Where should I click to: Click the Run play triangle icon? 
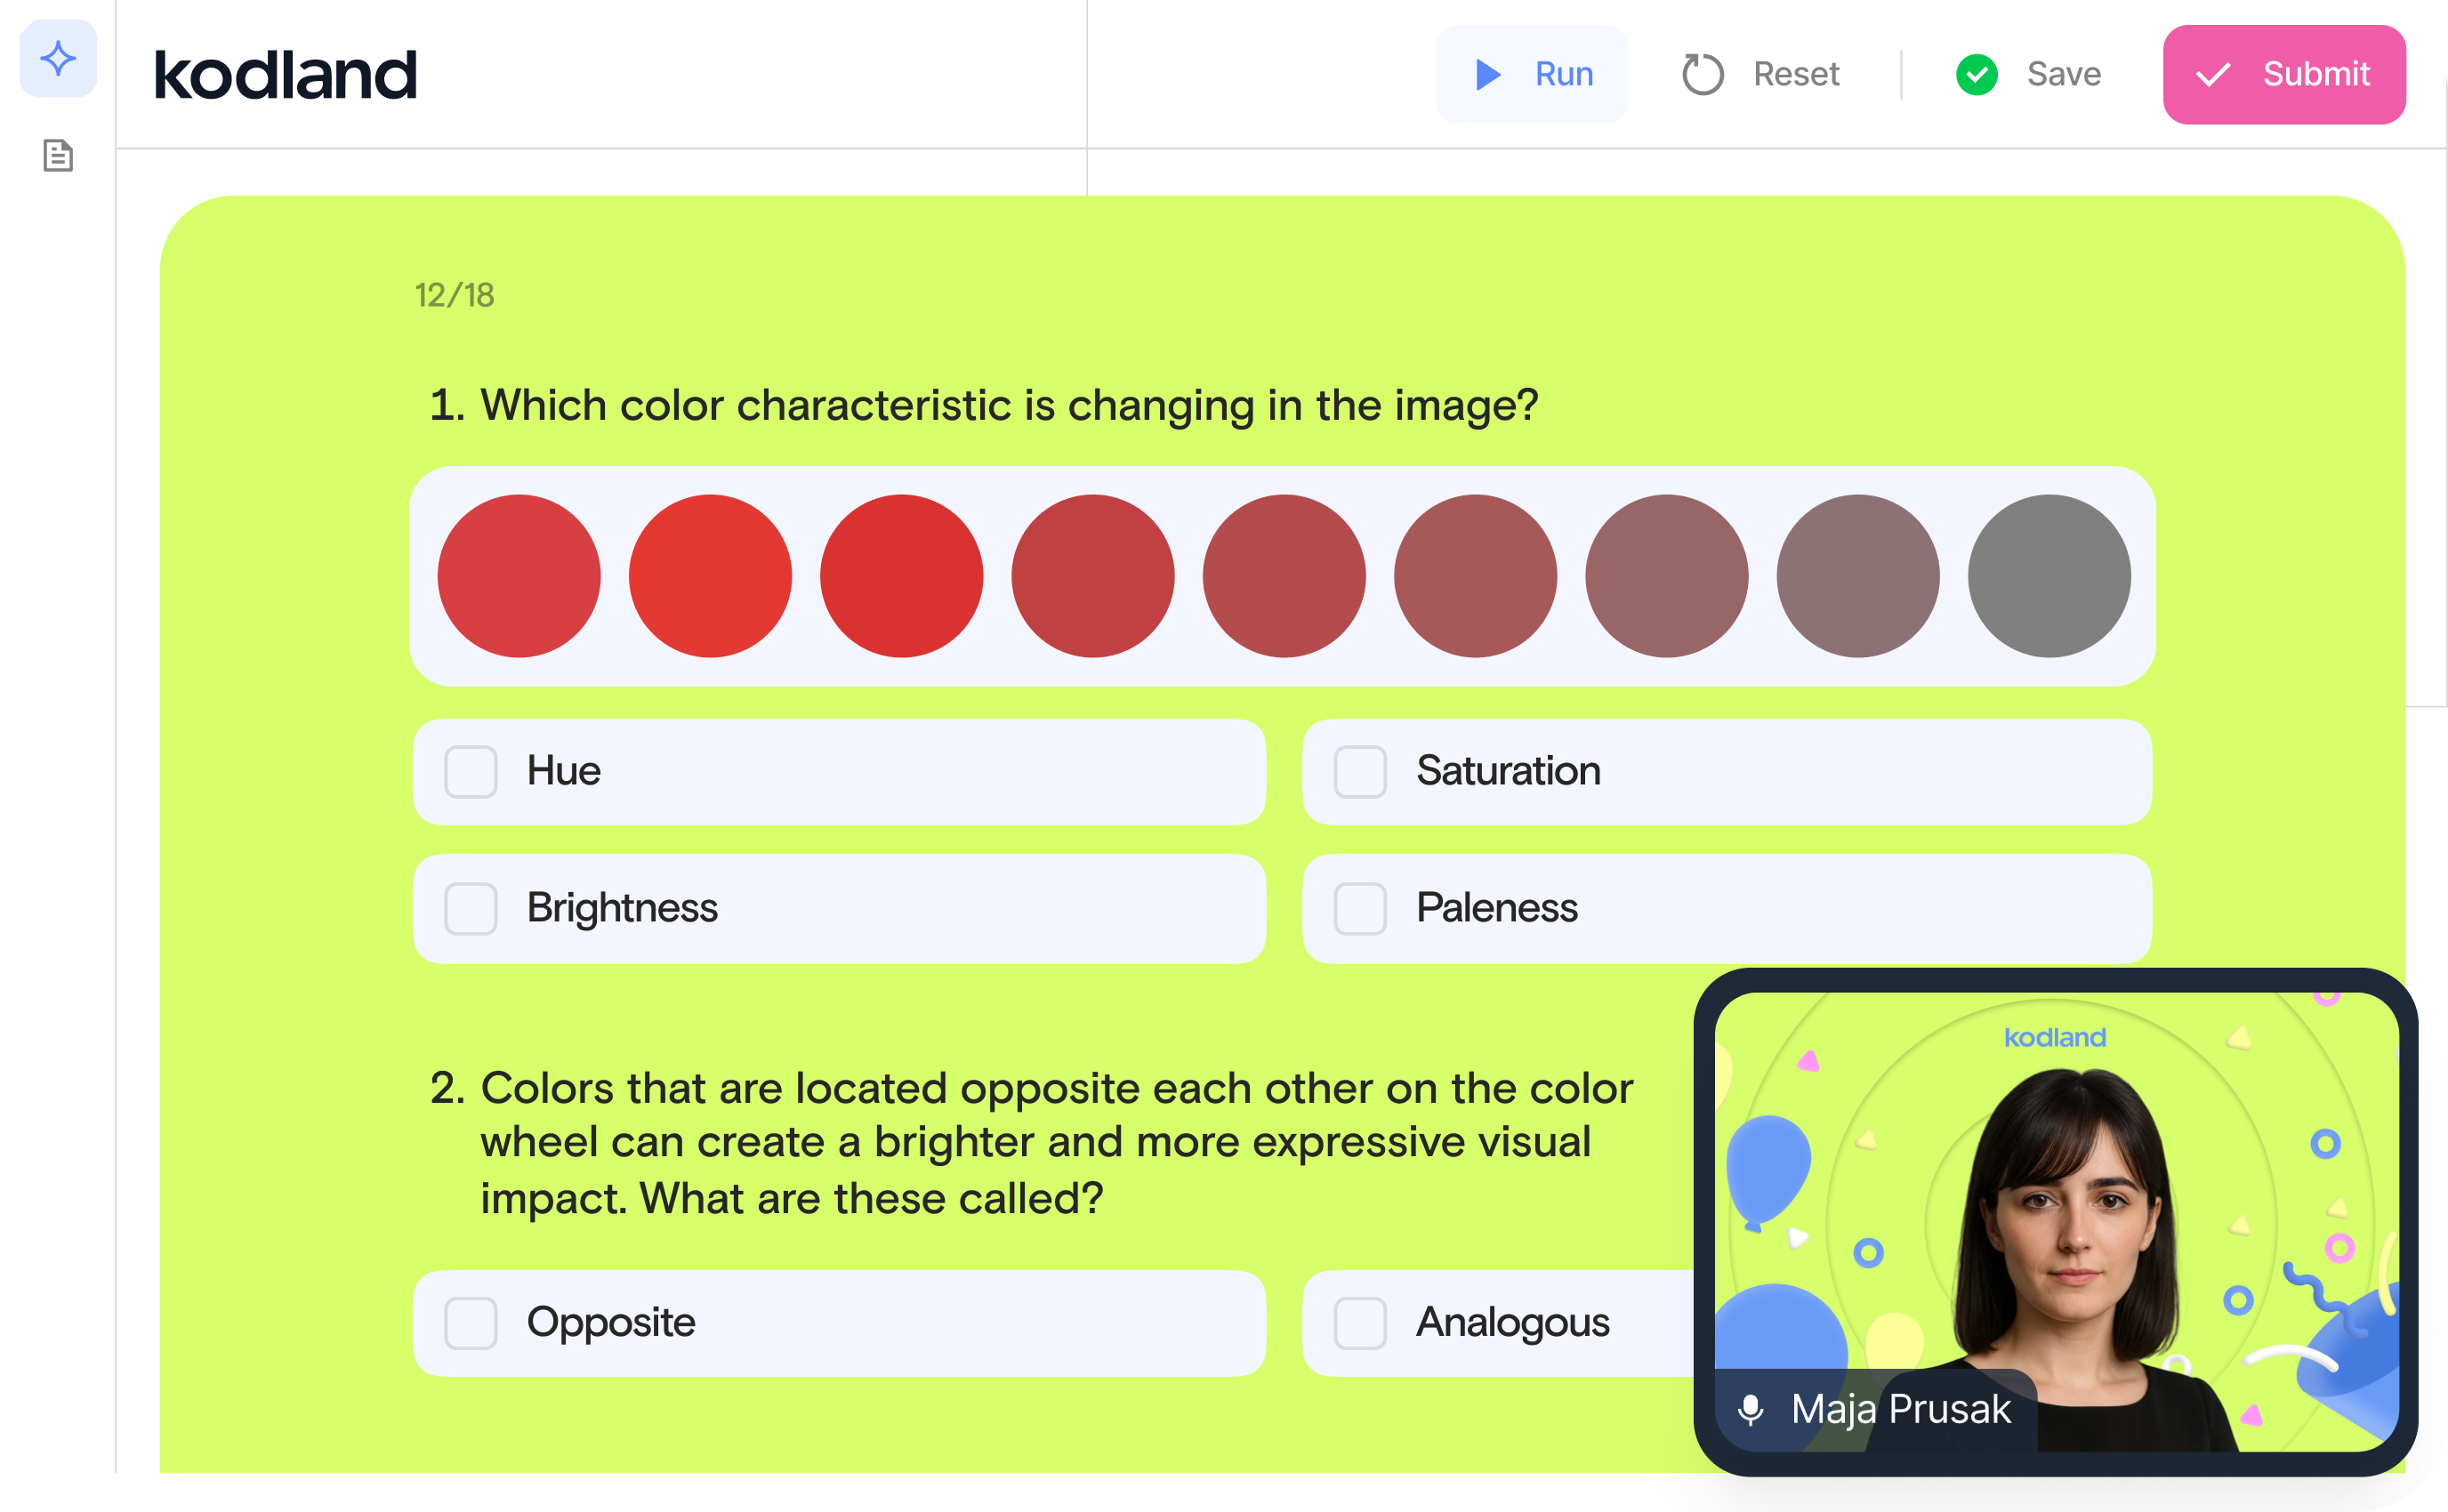1488,75
